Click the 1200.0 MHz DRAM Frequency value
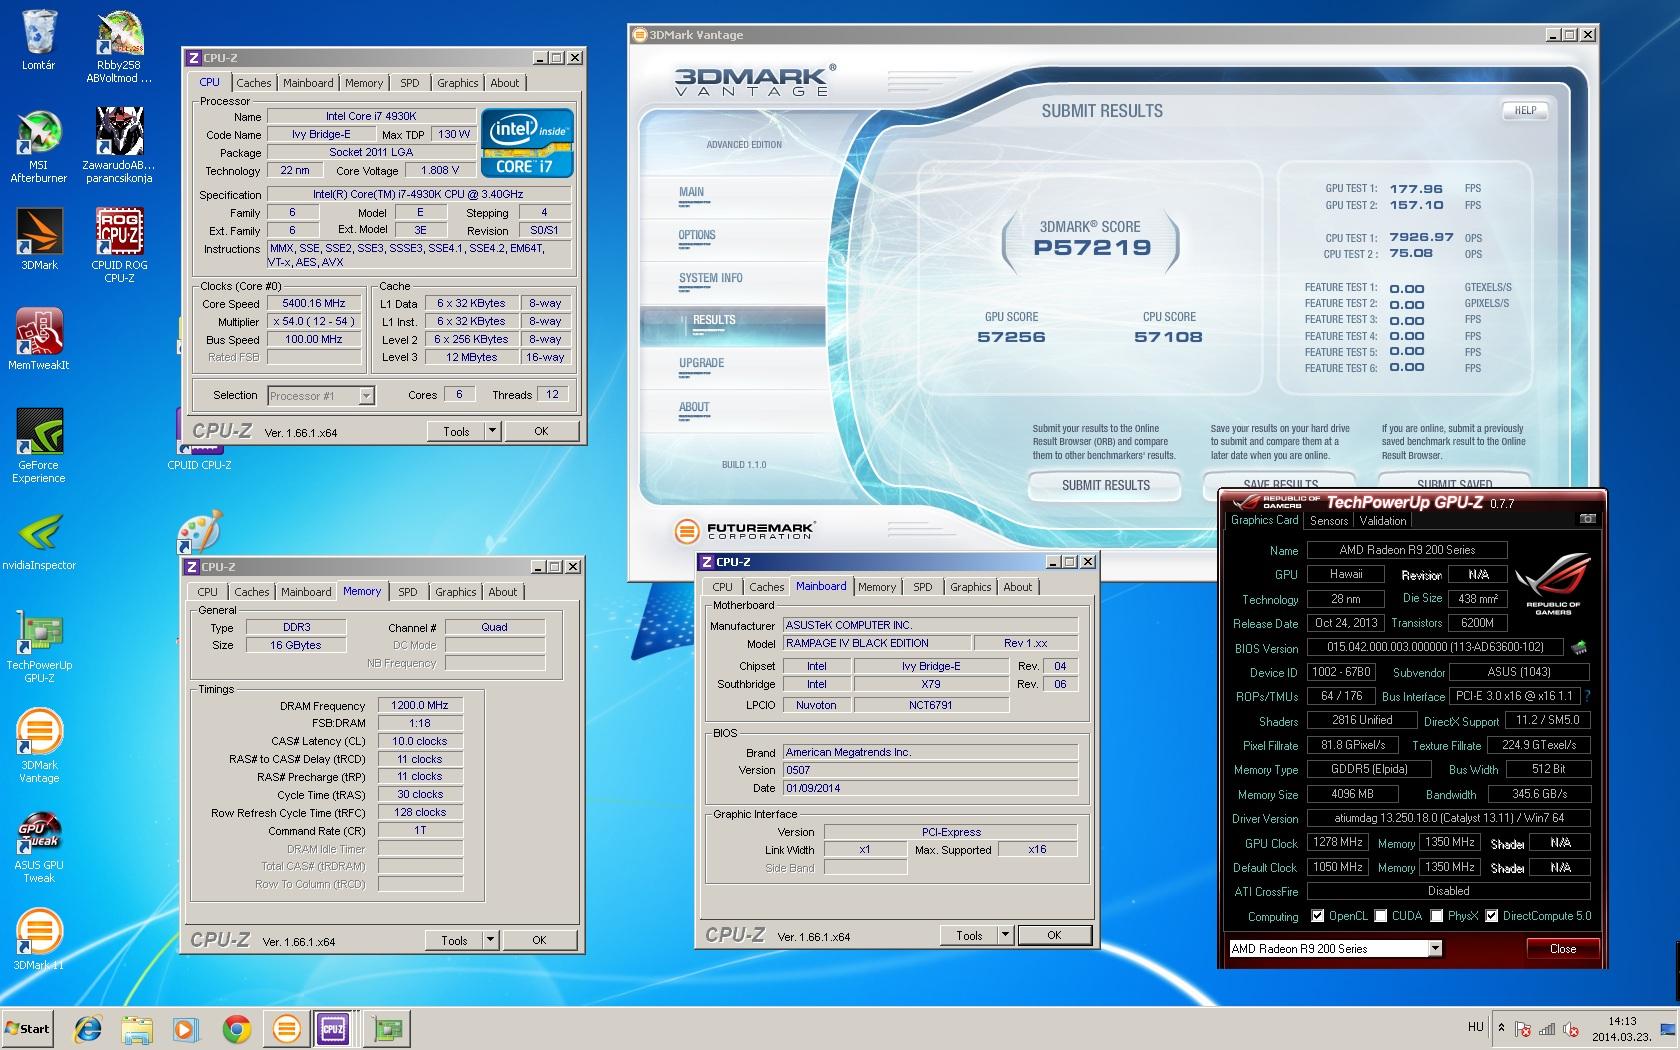This screenshot has width=1680, height=1050. [420, 705]
